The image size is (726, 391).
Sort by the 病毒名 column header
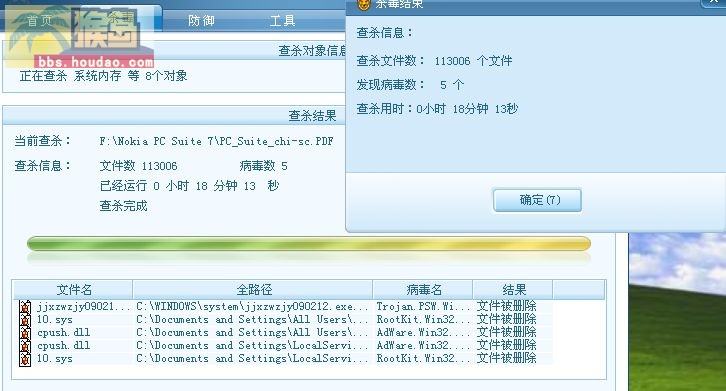pos(423,290)
